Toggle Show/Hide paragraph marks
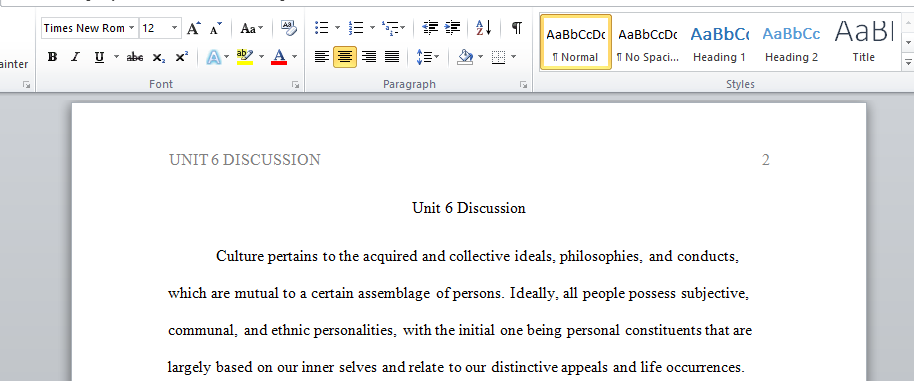The height and width of the screenshot is (381, 914). pyautogui.click(x=516, y=27)
